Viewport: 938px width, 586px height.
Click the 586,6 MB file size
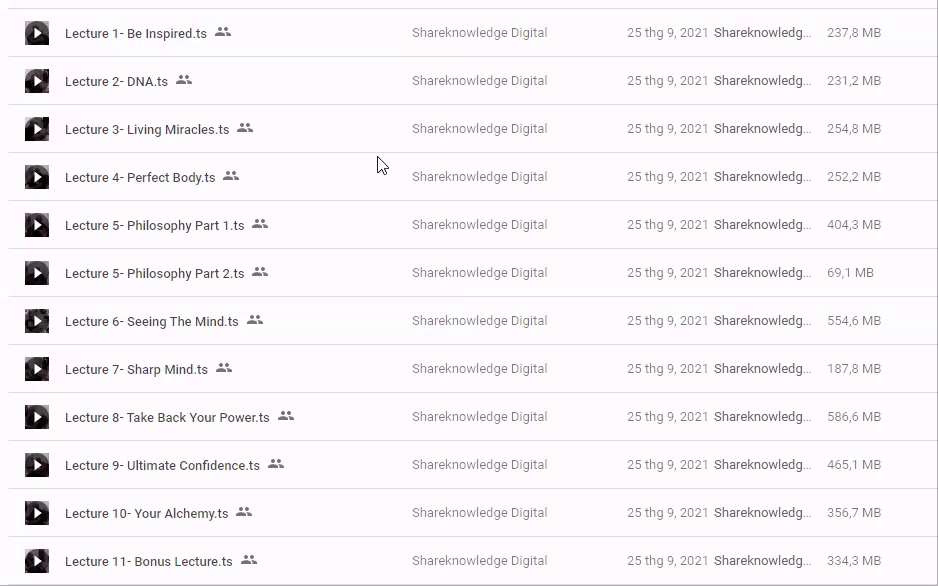[x=854, y=417]
